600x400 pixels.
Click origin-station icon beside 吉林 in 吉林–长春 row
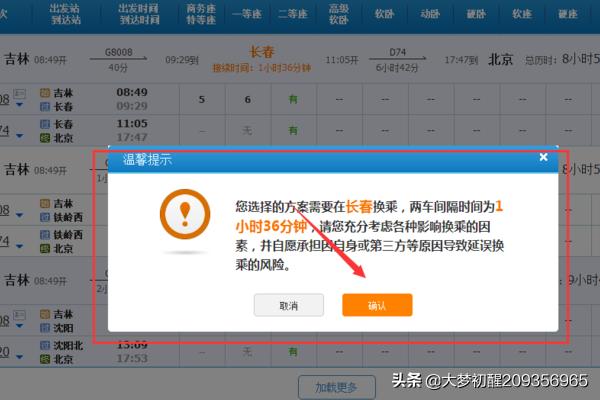pos(45,93)
